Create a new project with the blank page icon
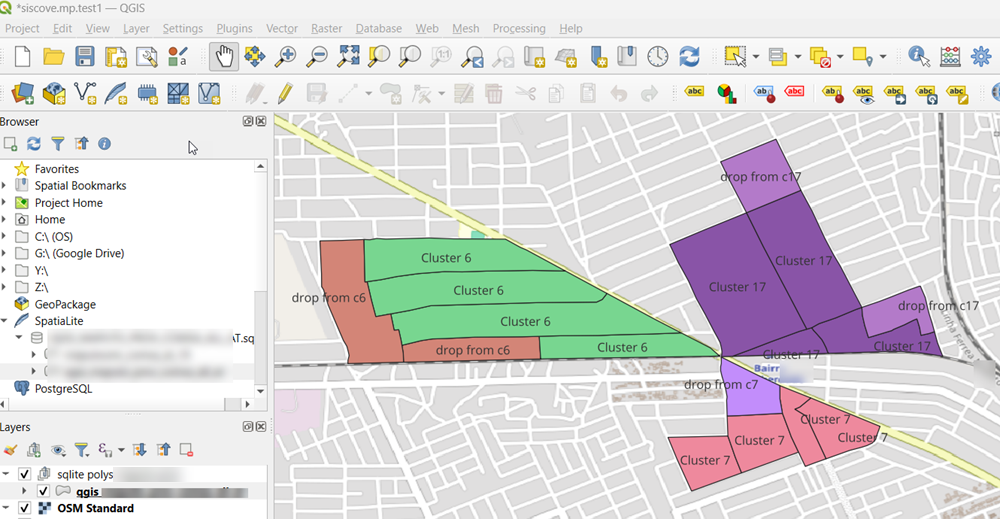Screen dimensions: 1000x519 pyautogui.click(x=22, y=57)
